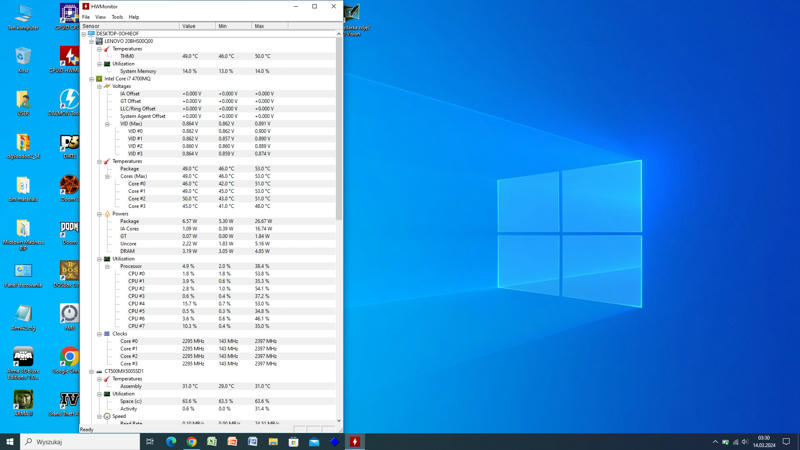Screen dimensions: 800x450
Task: Open the View menu
Action: [x=100, y=17]
